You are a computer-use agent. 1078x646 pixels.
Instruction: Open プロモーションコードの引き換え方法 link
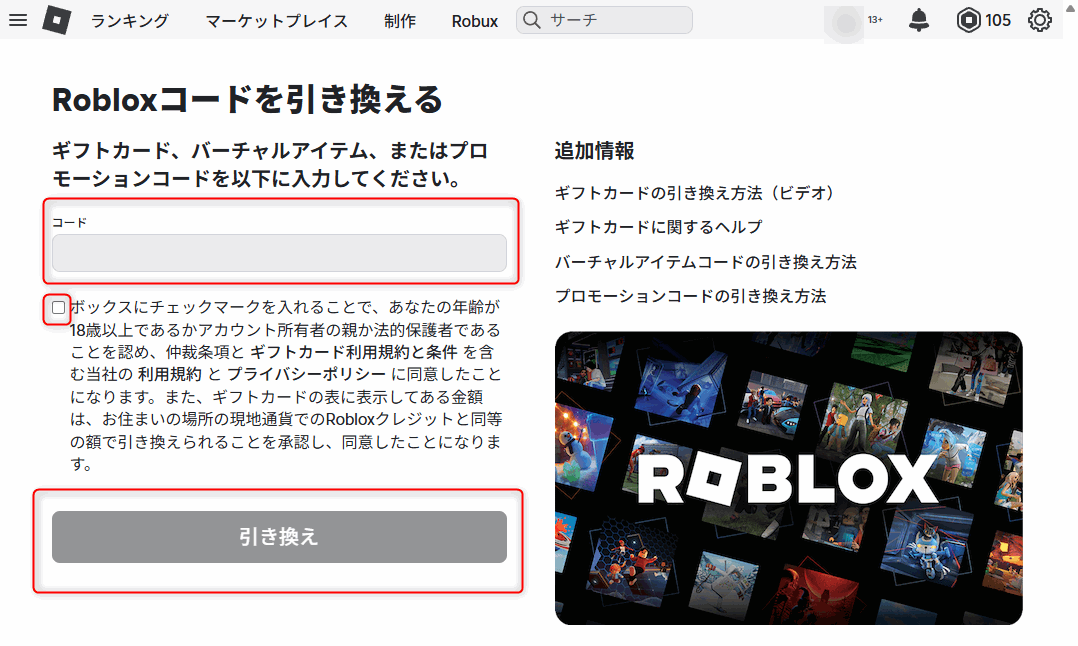[690, 296]
